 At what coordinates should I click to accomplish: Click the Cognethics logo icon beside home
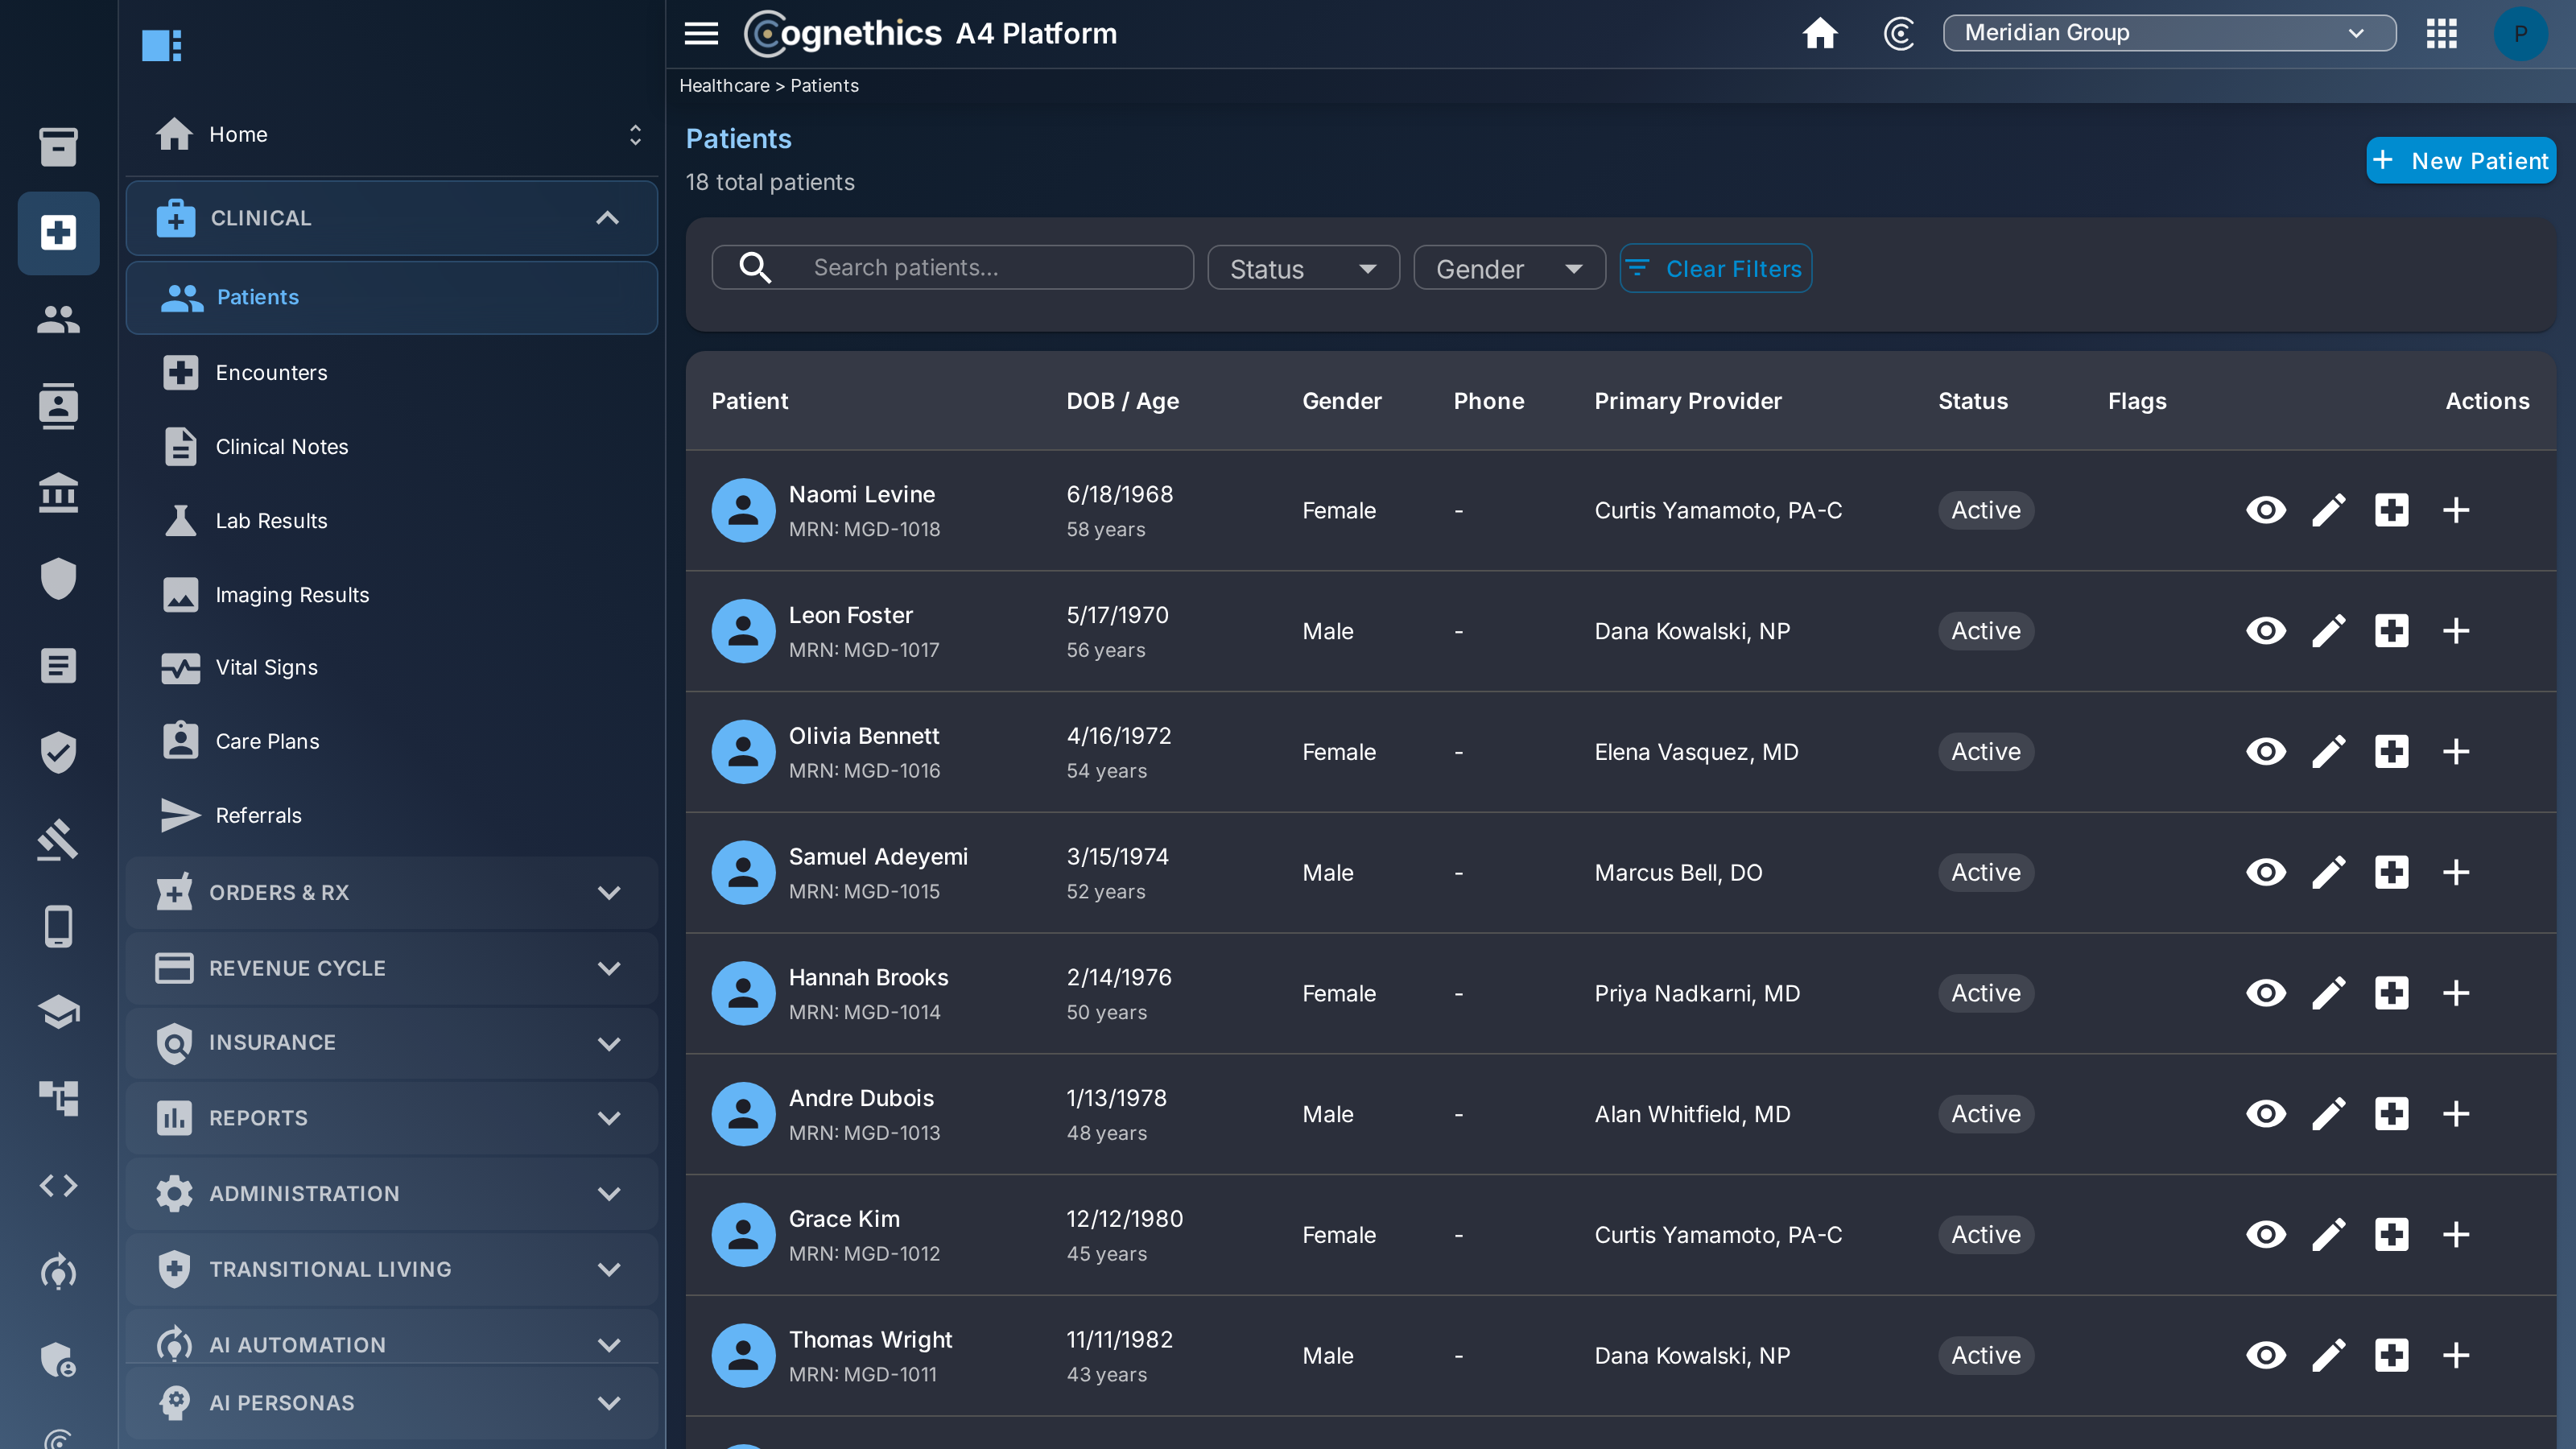click(1899, 33)
